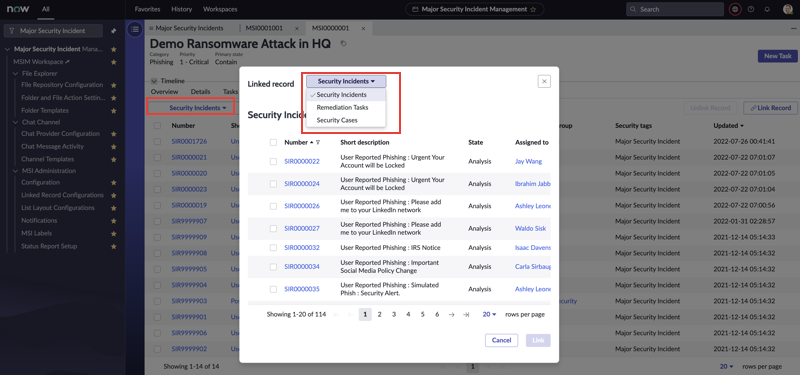This screenshot has height=375, width=800.
Task: Check the select-all box in dialog header
Action: point(273,142)
